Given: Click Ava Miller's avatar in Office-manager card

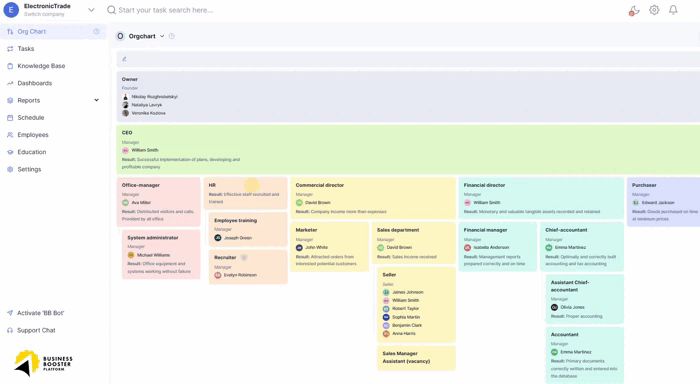Looking at the screenshot, I should click(x=125, y=203).
